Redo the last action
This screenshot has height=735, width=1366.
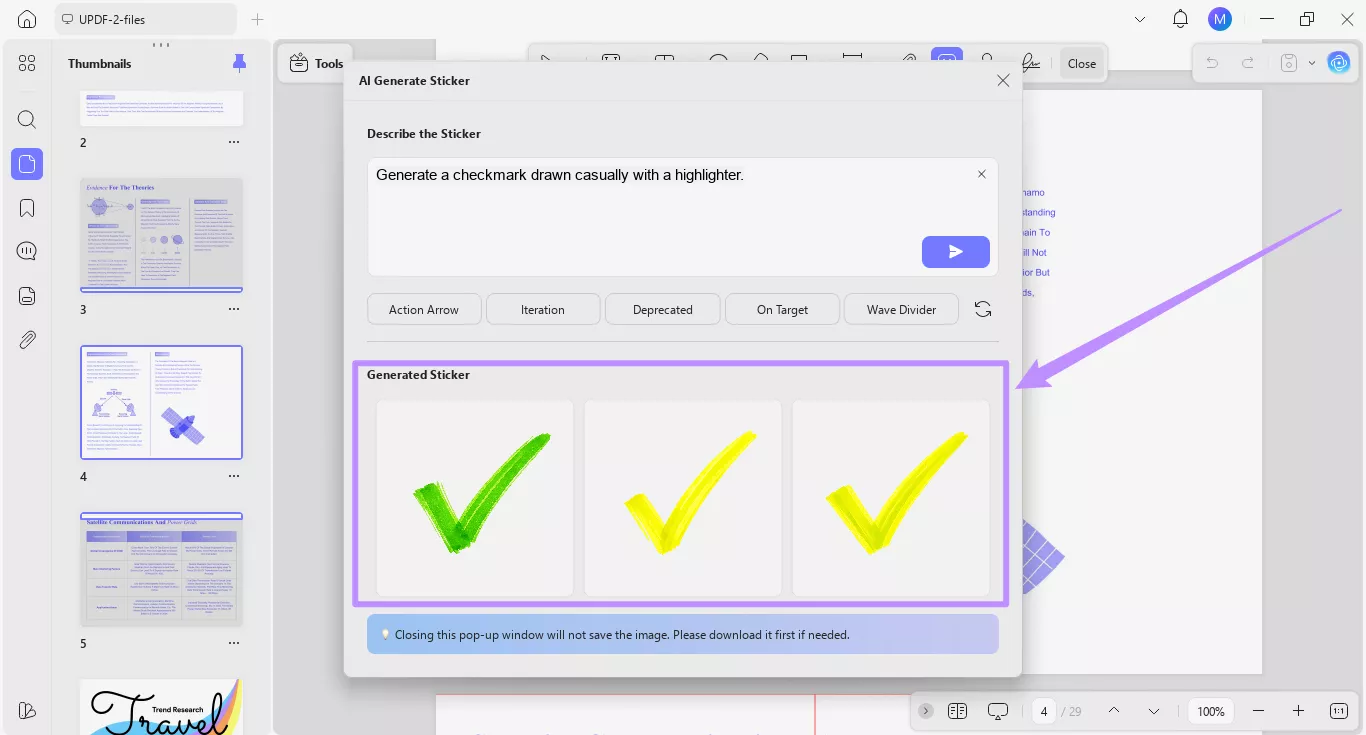coord(1248,63)
